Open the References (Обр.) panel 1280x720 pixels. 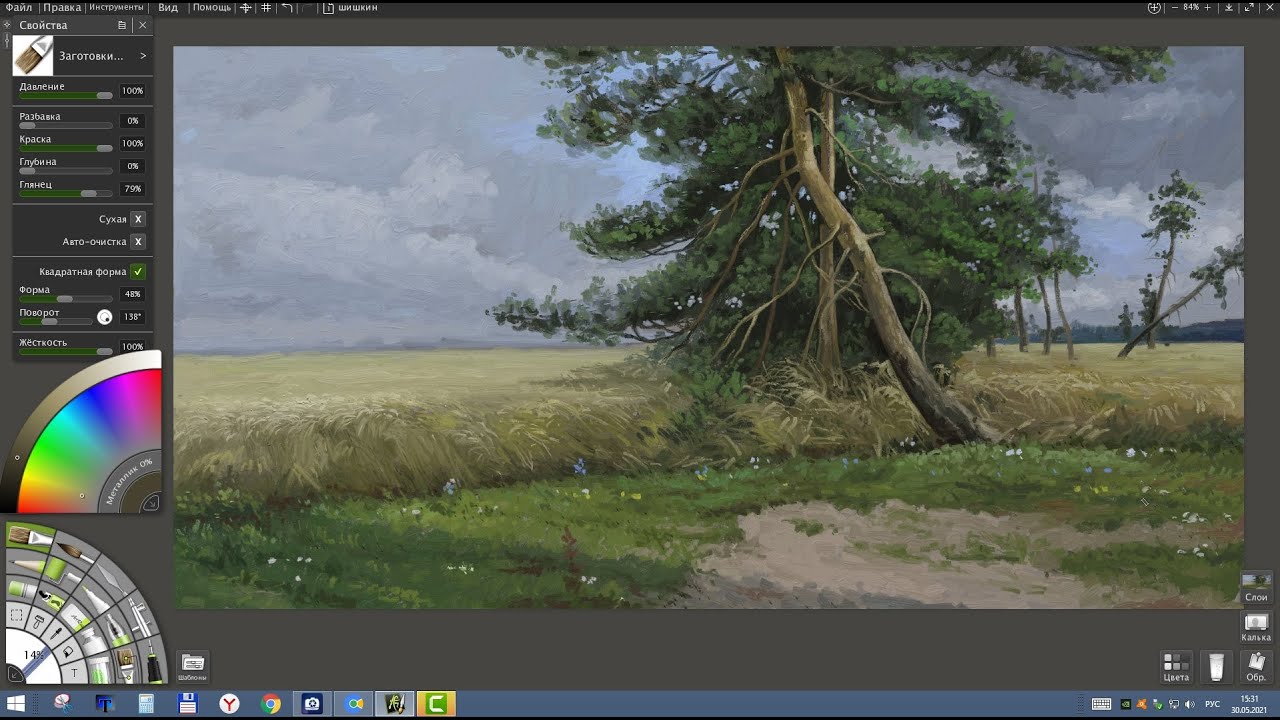(x=1256, y=667)
